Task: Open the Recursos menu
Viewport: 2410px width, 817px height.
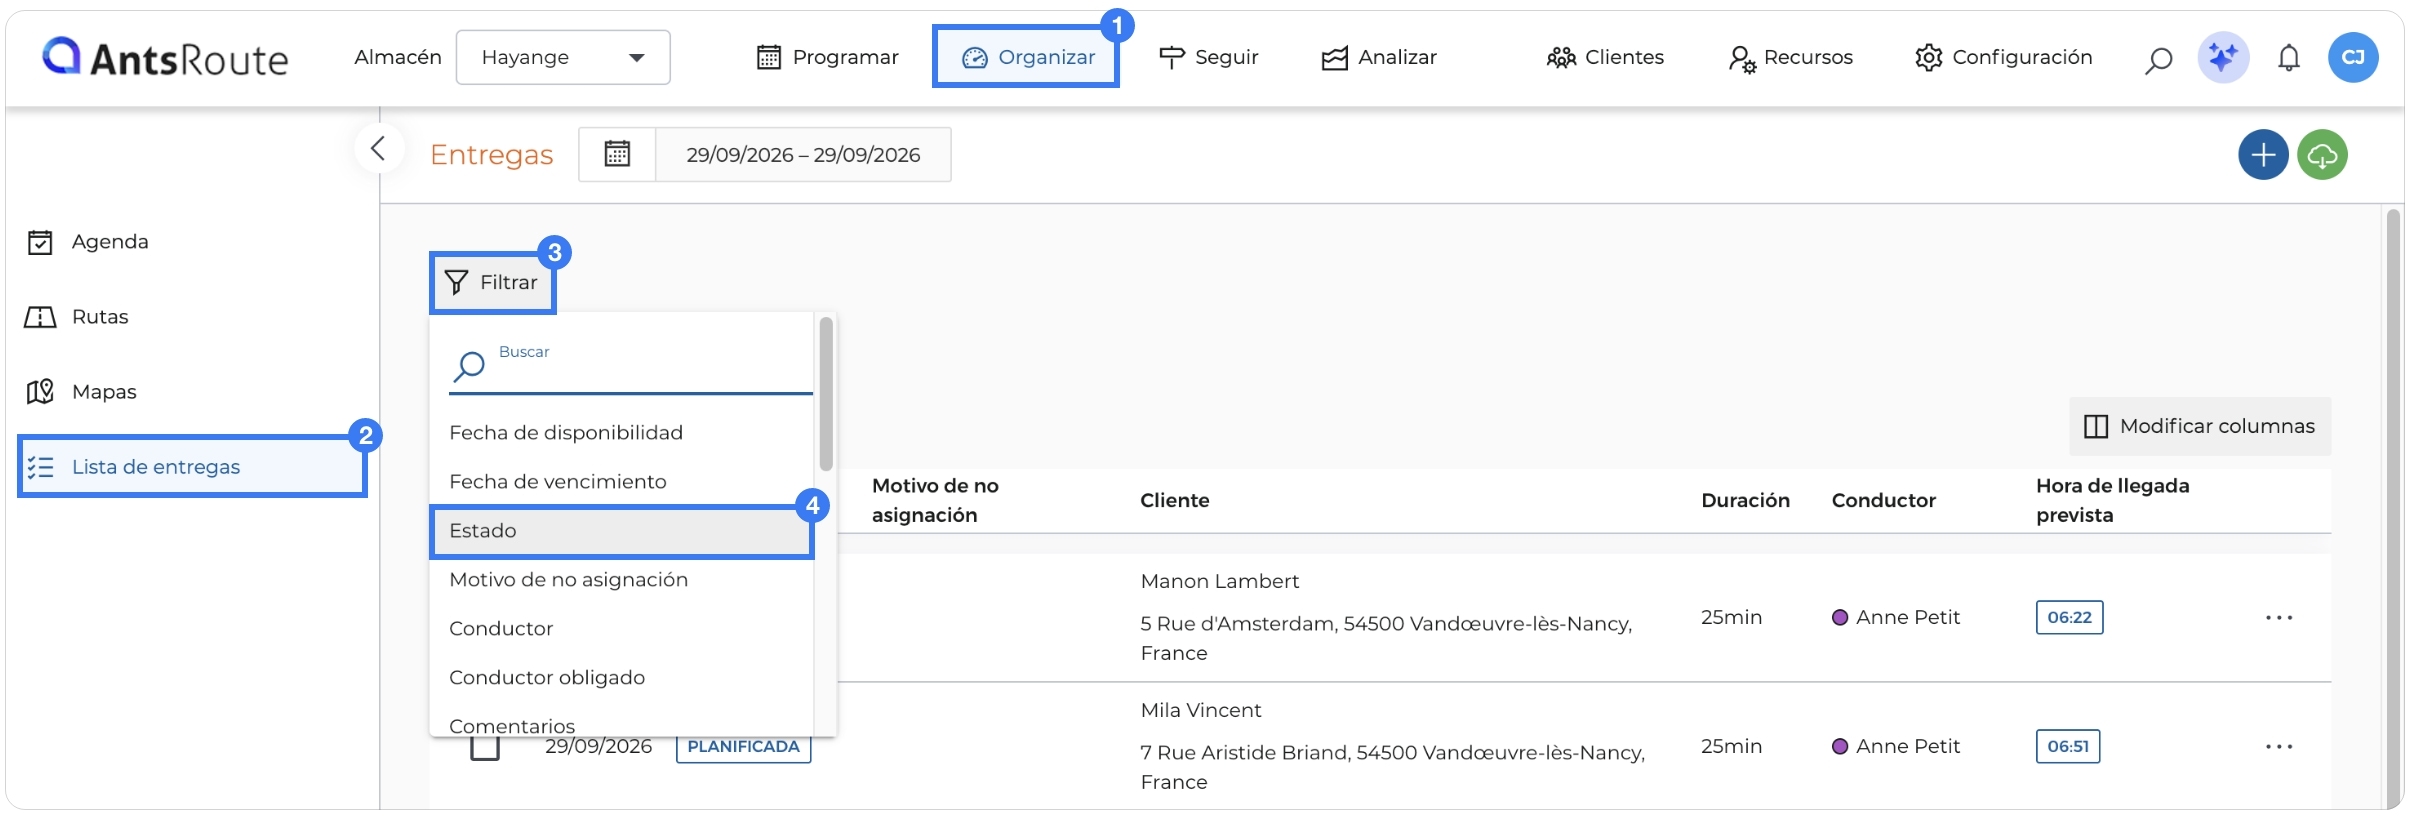Action: 1790,57
